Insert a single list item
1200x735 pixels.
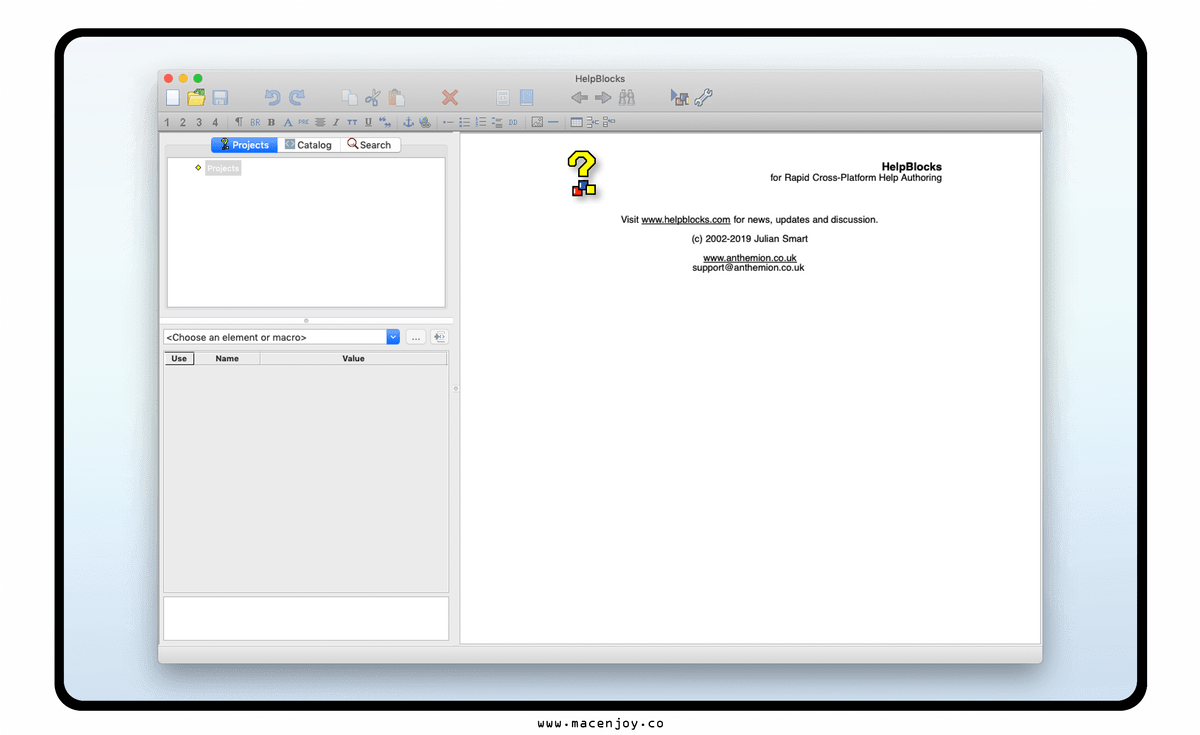pyautogui.click(x=448, y=122)
